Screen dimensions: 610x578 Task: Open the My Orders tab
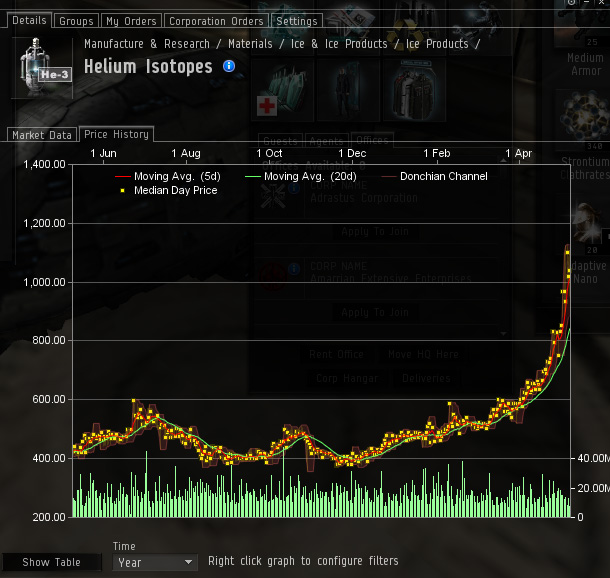click(x=131, y=21)
